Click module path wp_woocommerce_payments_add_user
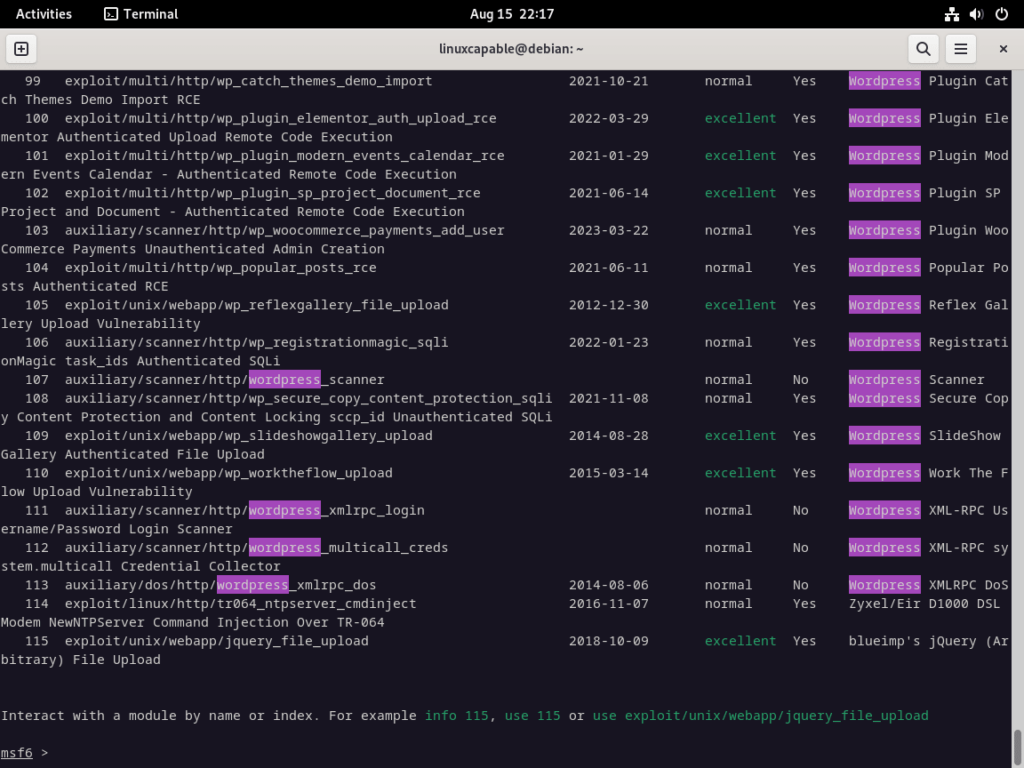Image resolution: width=1024 pixels, height=768 pixels. coord(284,230)
